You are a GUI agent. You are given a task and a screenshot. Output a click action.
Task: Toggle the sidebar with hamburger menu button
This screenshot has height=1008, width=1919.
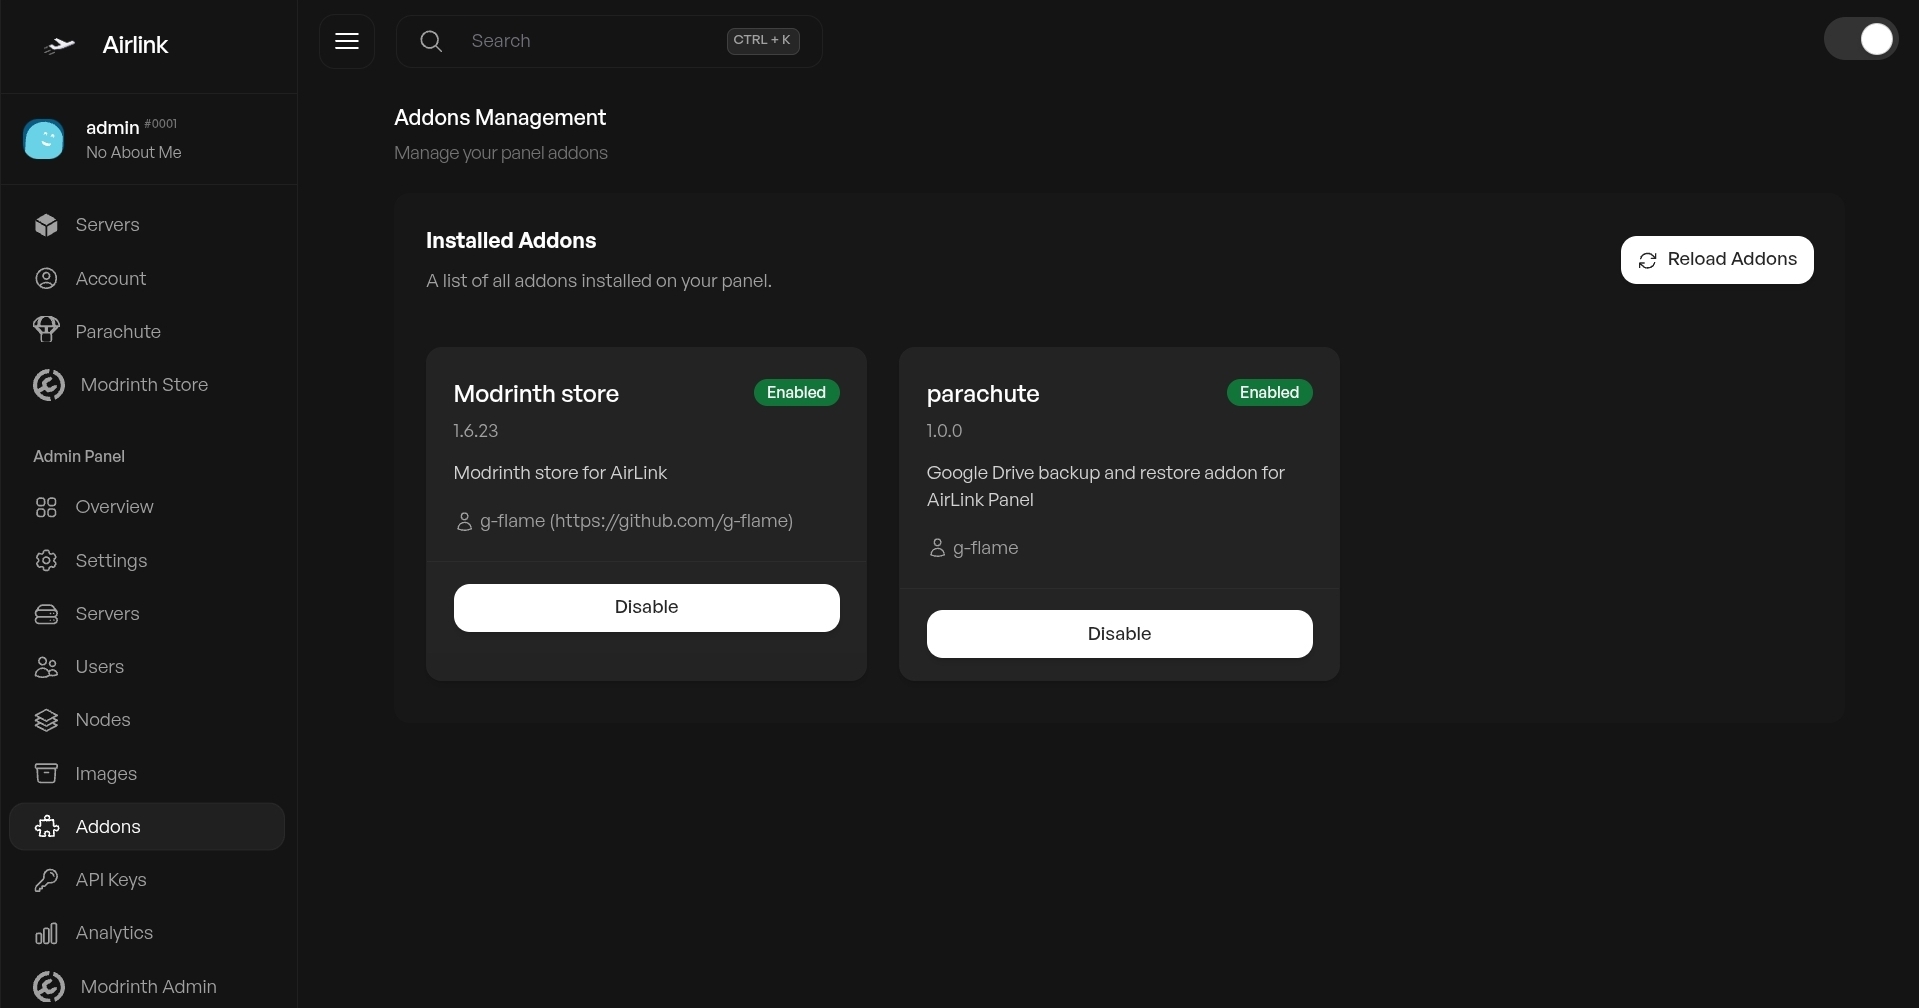tap(347, 41)
